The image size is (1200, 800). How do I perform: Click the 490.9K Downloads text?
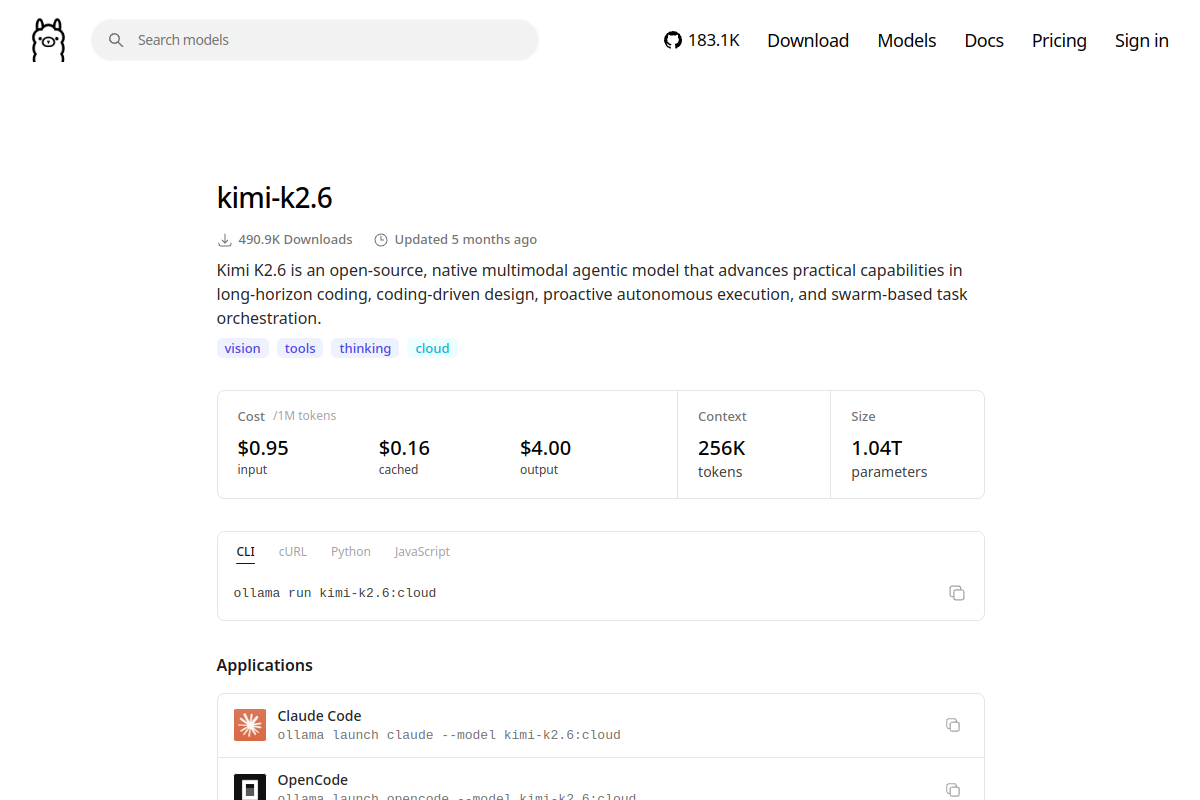295,240
